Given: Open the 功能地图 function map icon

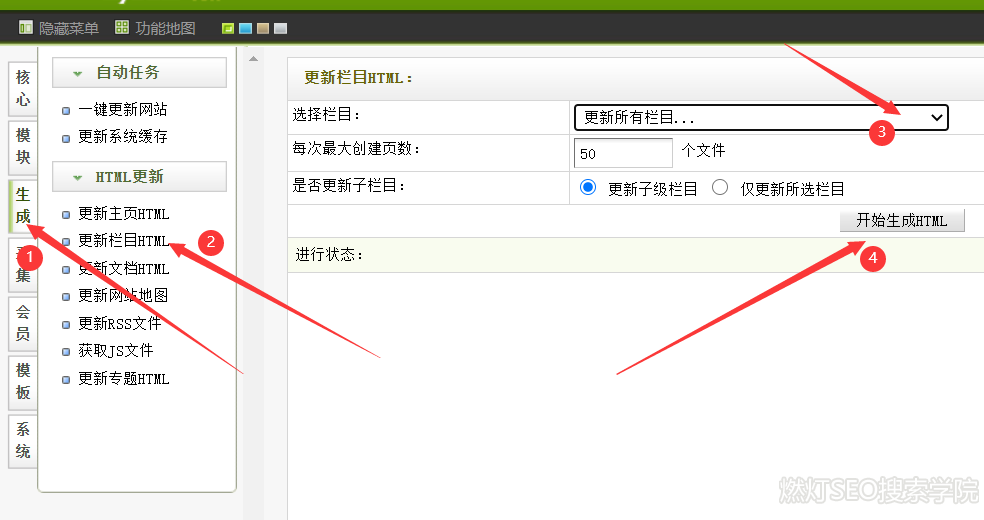Looking at the screenshot, I should 122,28.
